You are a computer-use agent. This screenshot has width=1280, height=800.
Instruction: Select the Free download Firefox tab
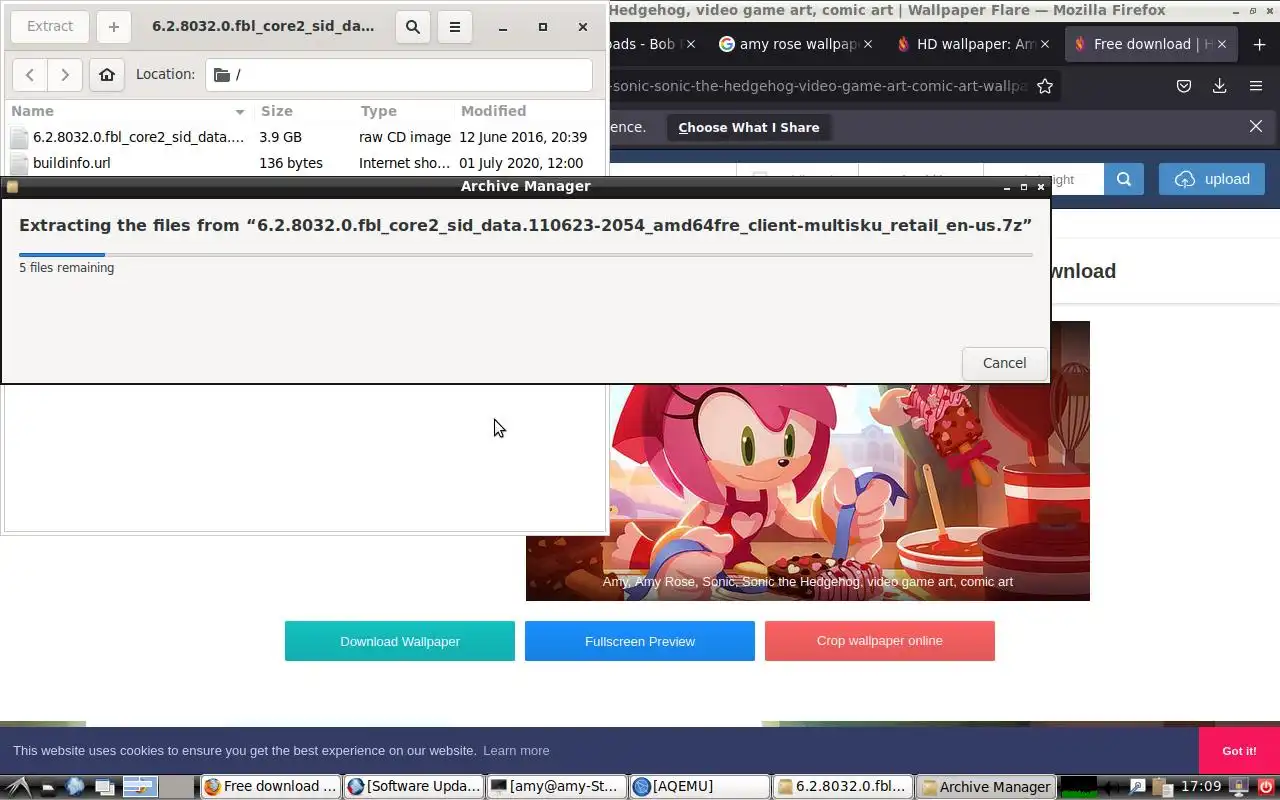click(x=1150, y=44)
